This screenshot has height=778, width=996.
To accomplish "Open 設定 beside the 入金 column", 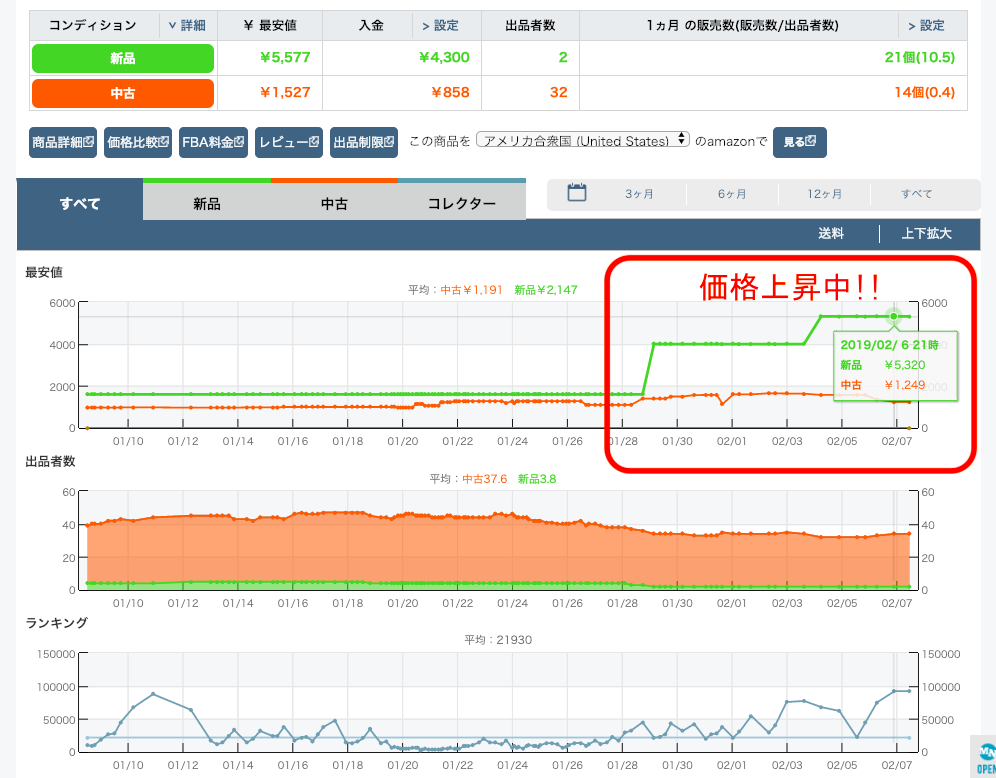I will [x=439, y=25].
